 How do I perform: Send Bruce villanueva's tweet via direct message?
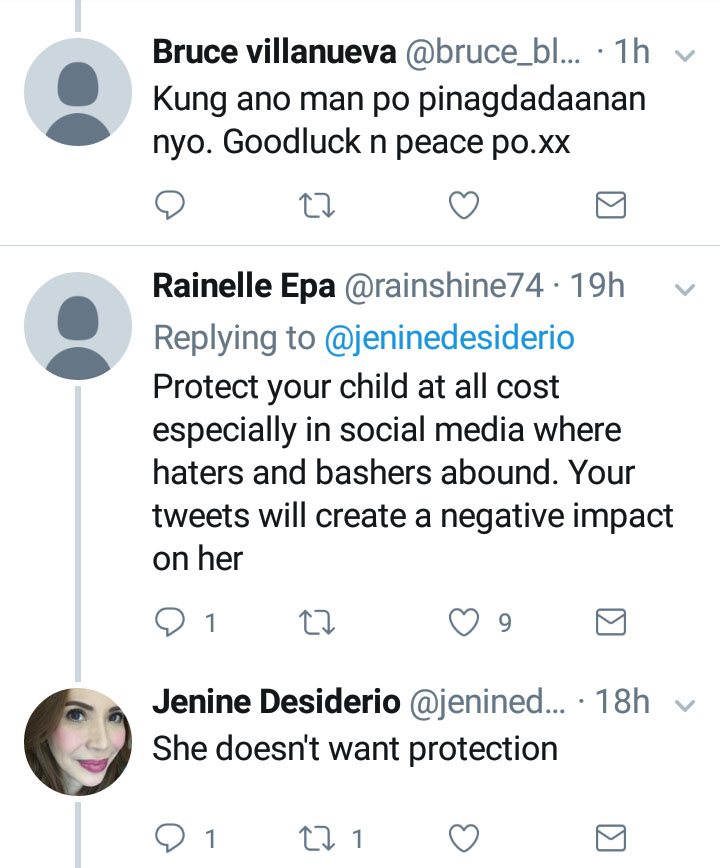tap(610, 205)
